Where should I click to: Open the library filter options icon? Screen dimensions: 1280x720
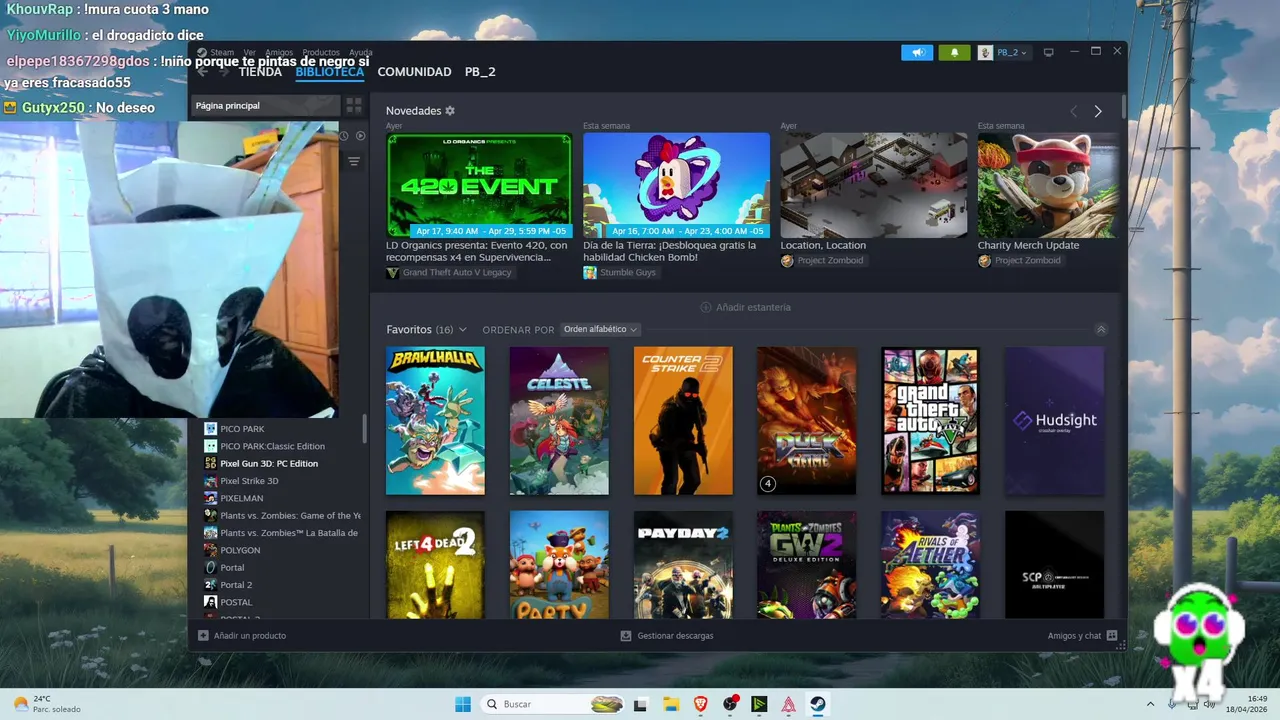point(354,161)
